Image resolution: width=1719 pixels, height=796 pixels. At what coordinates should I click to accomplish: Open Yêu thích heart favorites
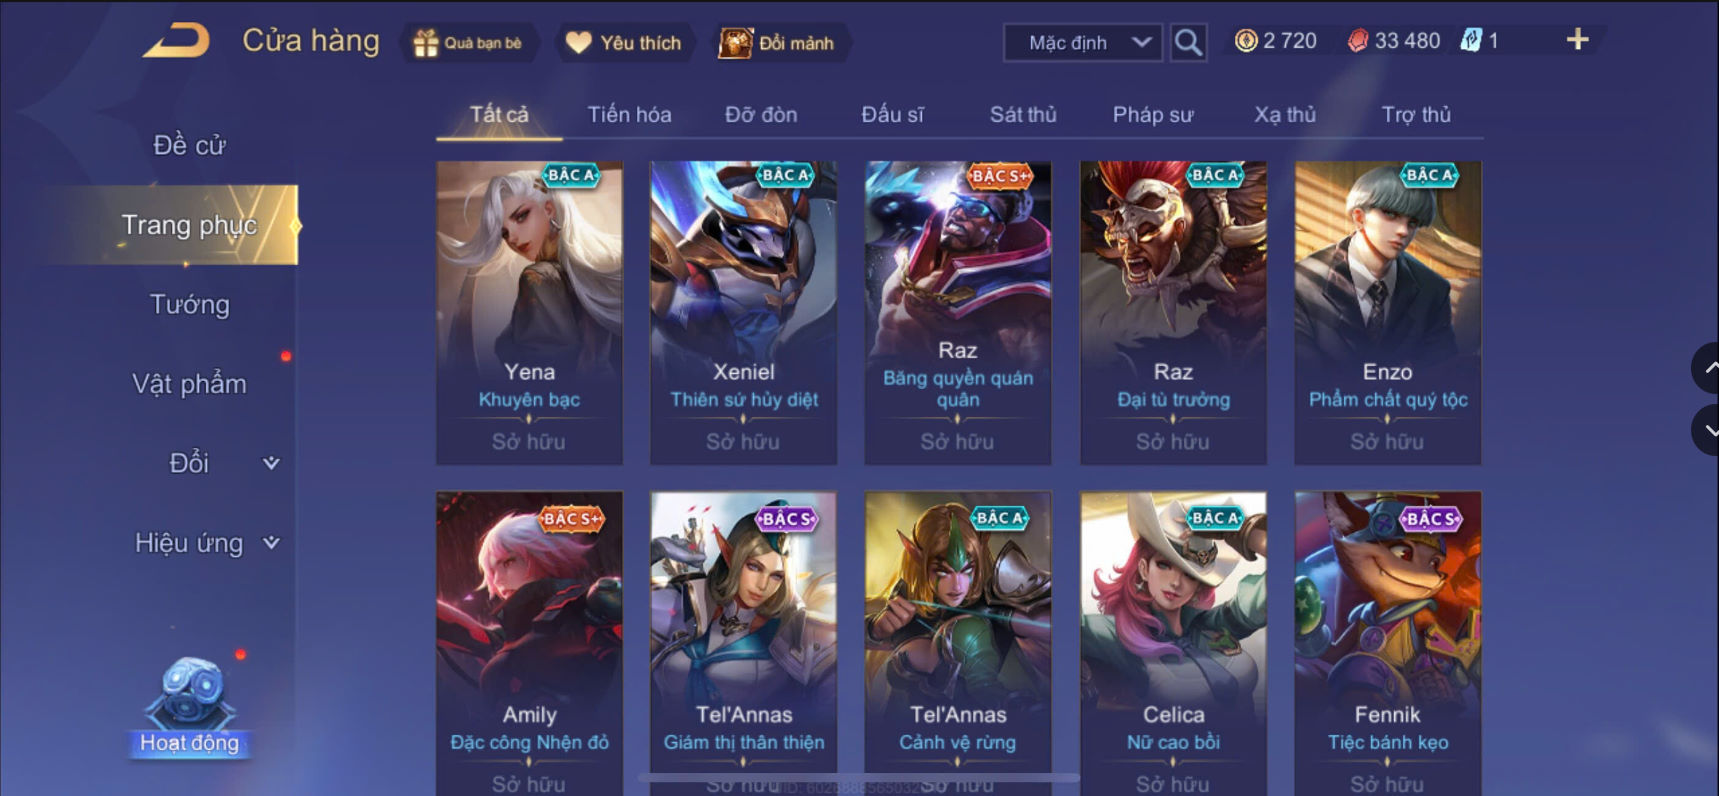pos(579,43)
